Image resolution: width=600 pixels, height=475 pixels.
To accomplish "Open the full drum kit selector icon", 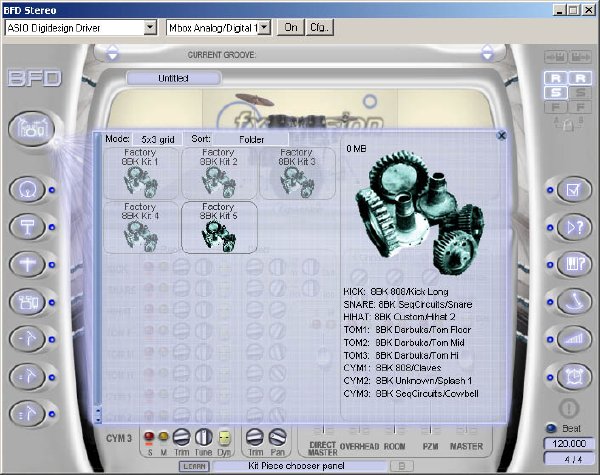I will click(x=31, y=129).
